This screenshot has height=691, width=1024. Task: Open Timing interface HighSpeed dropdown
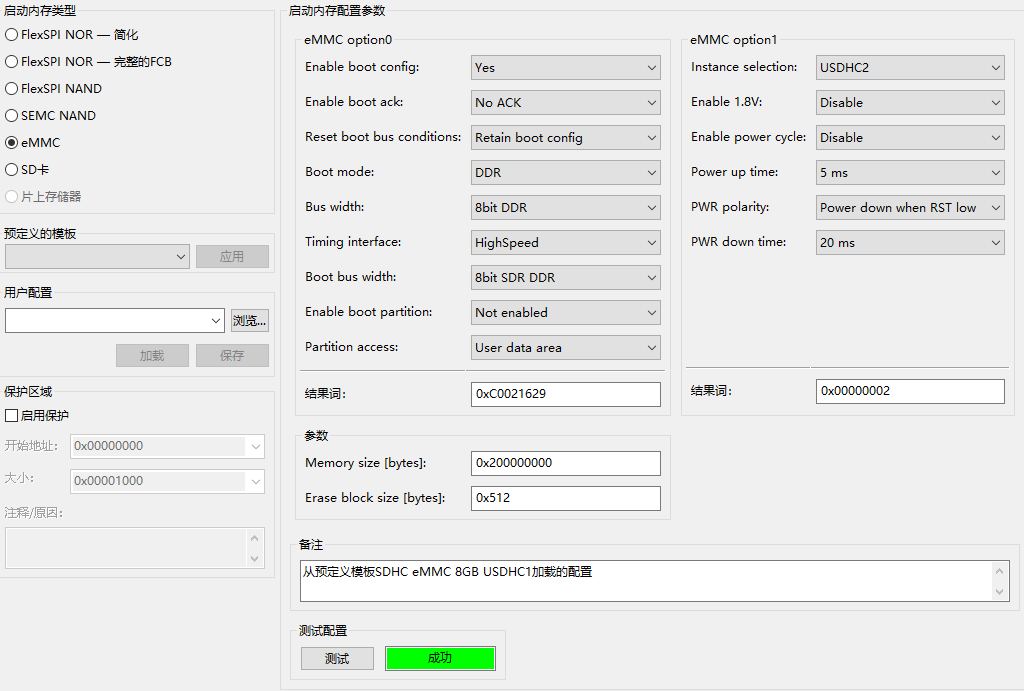(x=566, y=242)
